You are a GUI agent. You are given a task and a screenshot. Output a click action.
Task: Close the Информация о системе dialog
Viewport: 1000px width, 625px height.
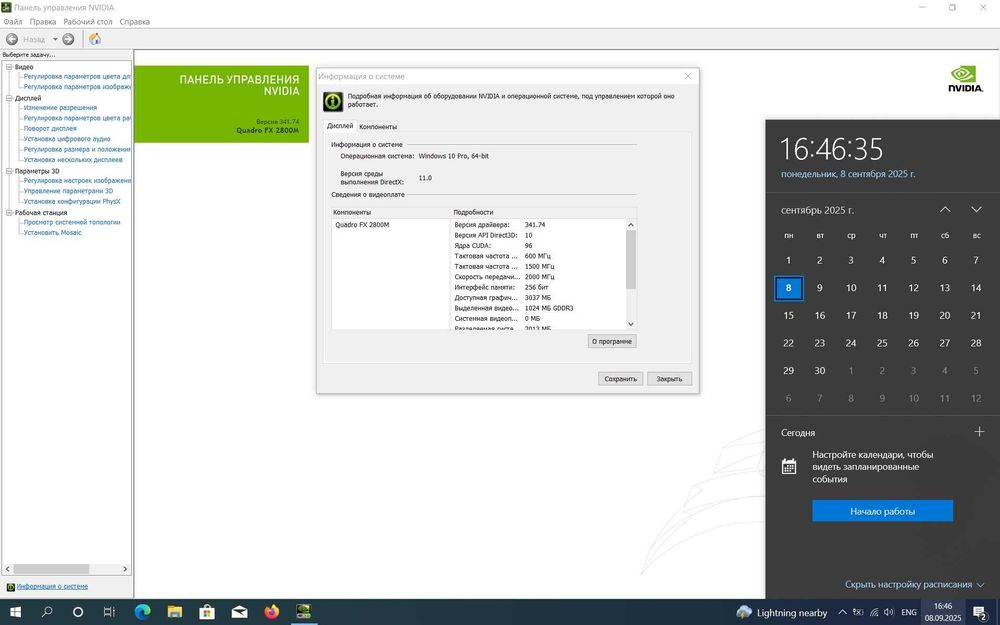point(688,76)
